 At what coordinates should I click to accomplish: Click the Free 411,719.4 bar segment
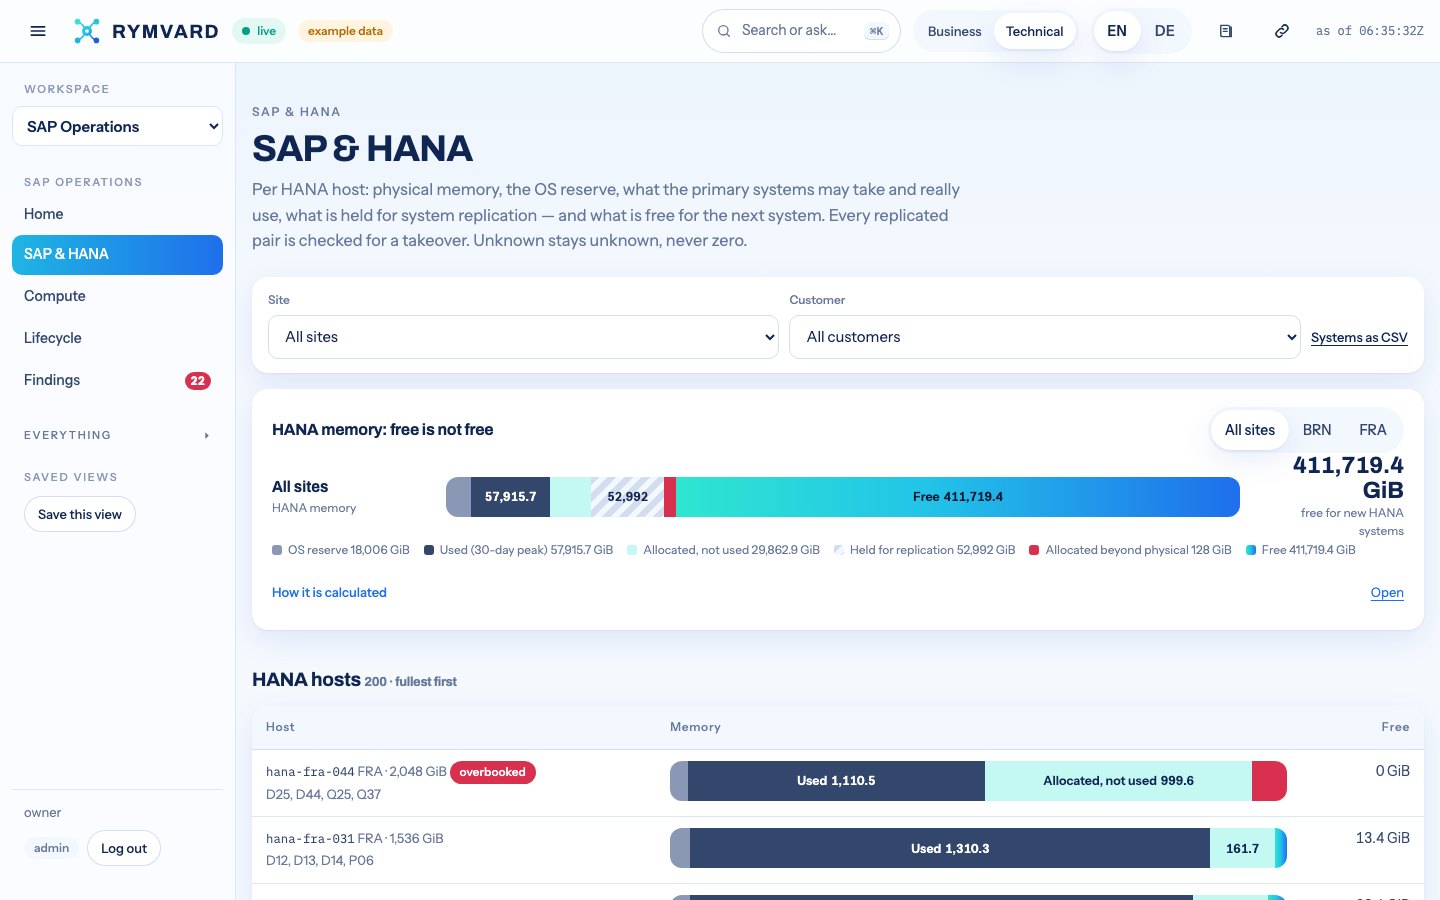tap(958, 497)
